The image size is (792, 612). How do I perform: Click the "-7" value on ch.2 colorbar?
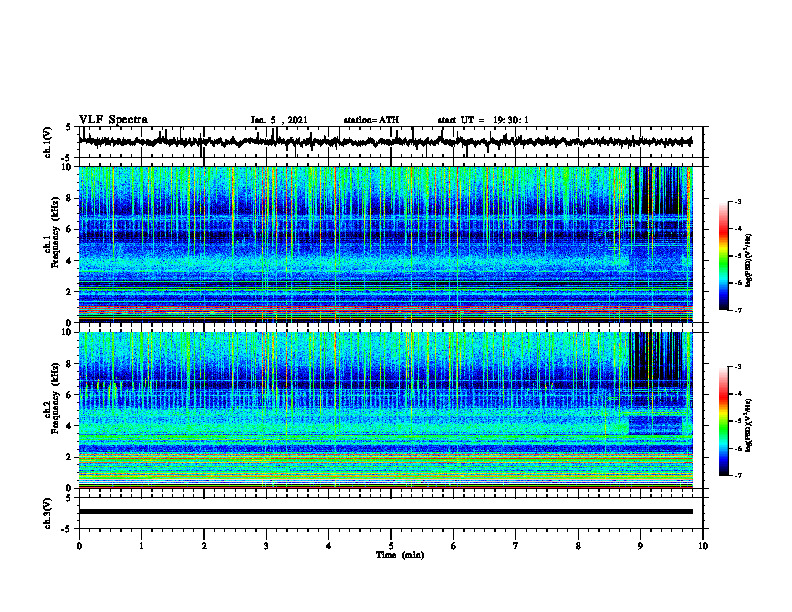pos(738,476)
